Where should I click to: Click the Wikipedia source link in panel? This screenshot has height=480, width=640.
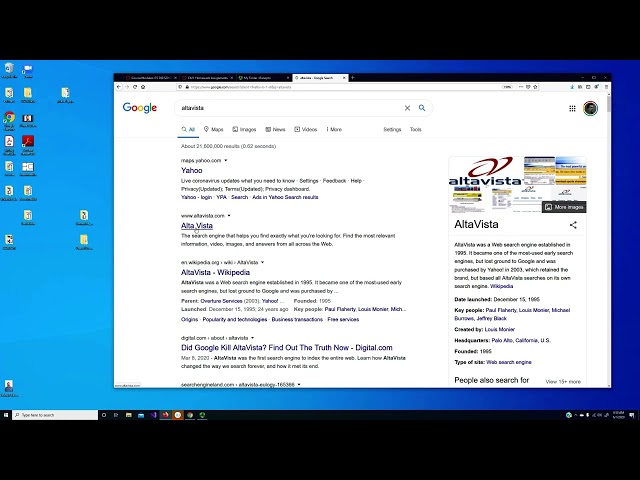501,286
